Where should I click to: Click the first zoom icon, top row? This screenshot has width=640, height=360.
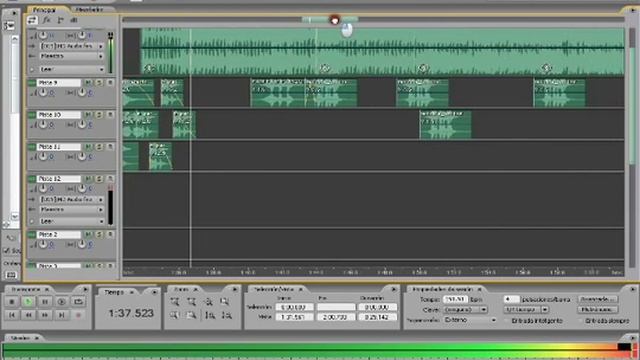(175, 302)
